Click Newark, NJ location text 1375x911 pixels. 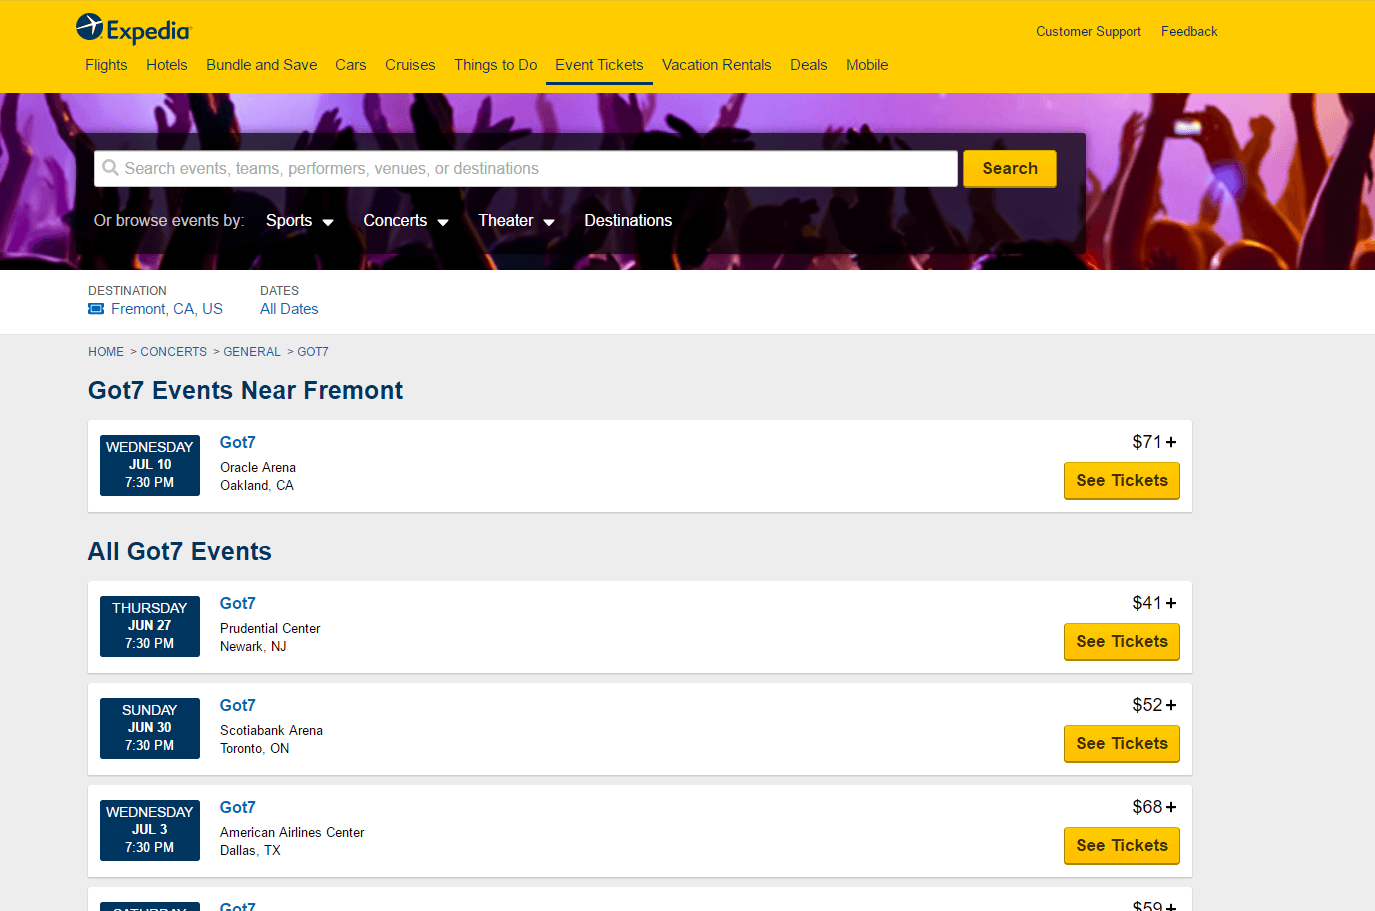pyautogui.click(x=253, y=647)
